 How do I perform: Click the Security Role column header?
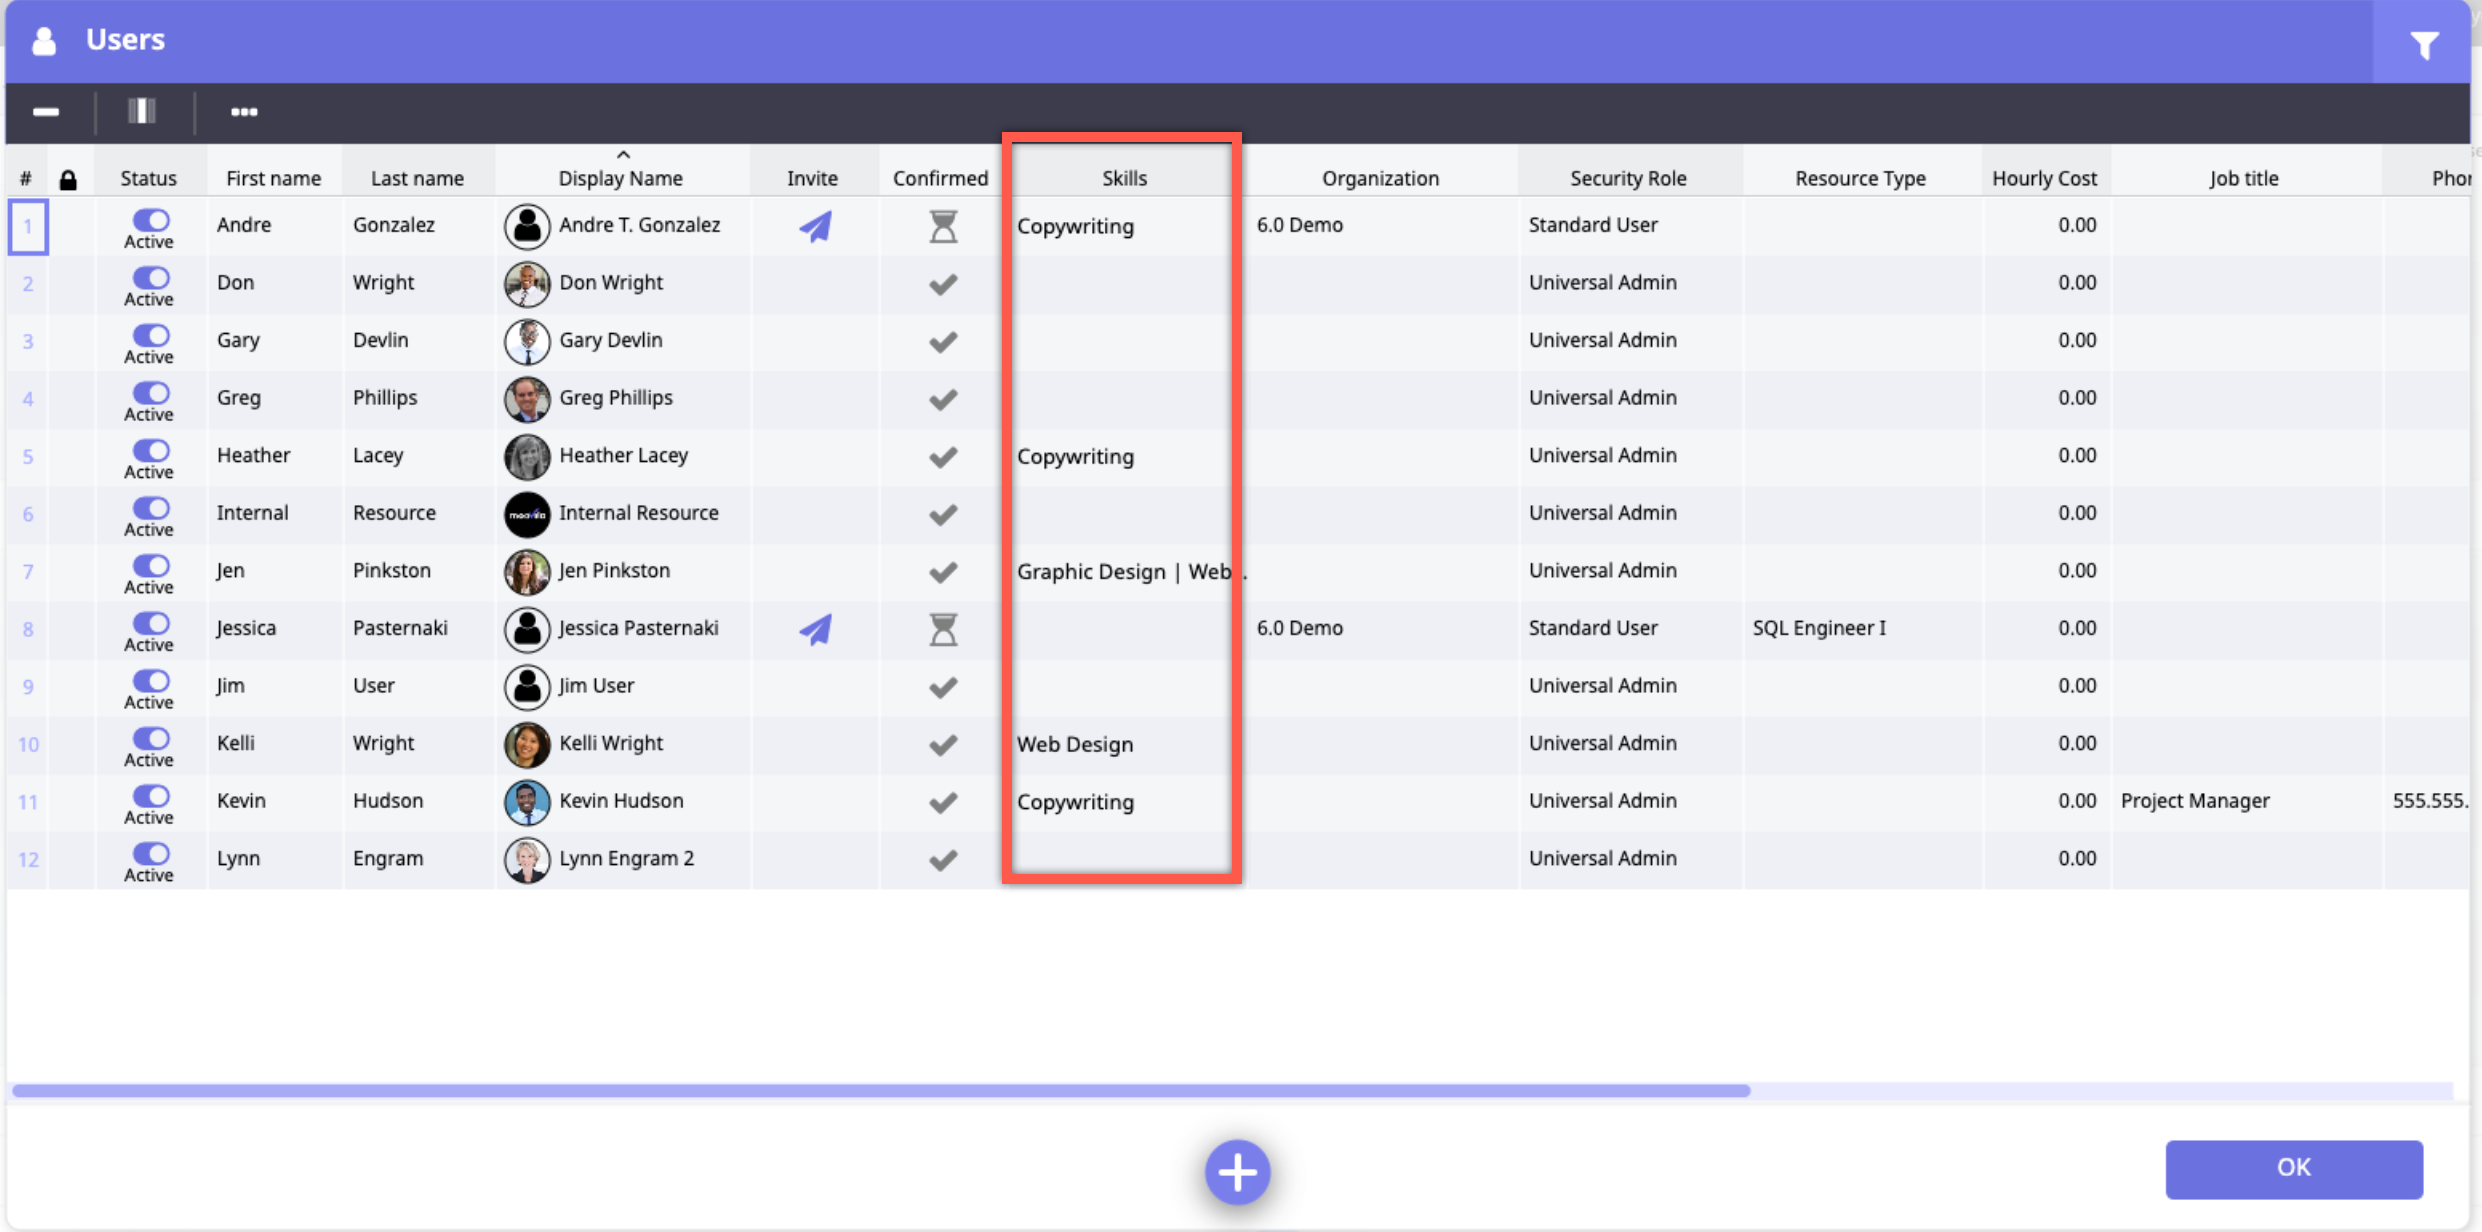(1627, 178)
